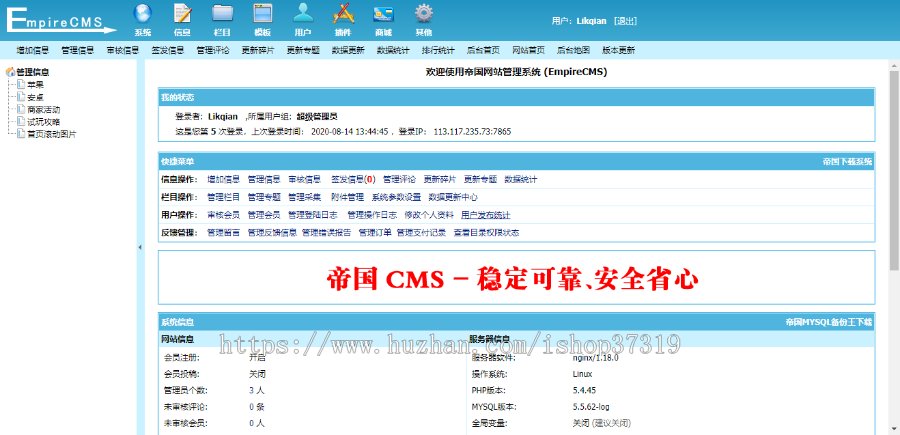This screenshot has width=900, height=435.
Task: Open 管理操作日志 link
Action: [x=372, y=215]
